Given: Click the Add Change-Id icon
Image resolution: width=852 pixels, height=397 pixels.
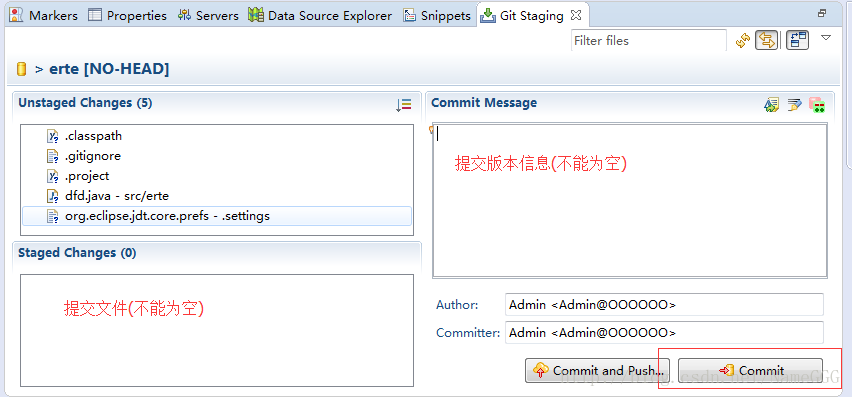Looking at the screenshot, I should click(817, 104).
